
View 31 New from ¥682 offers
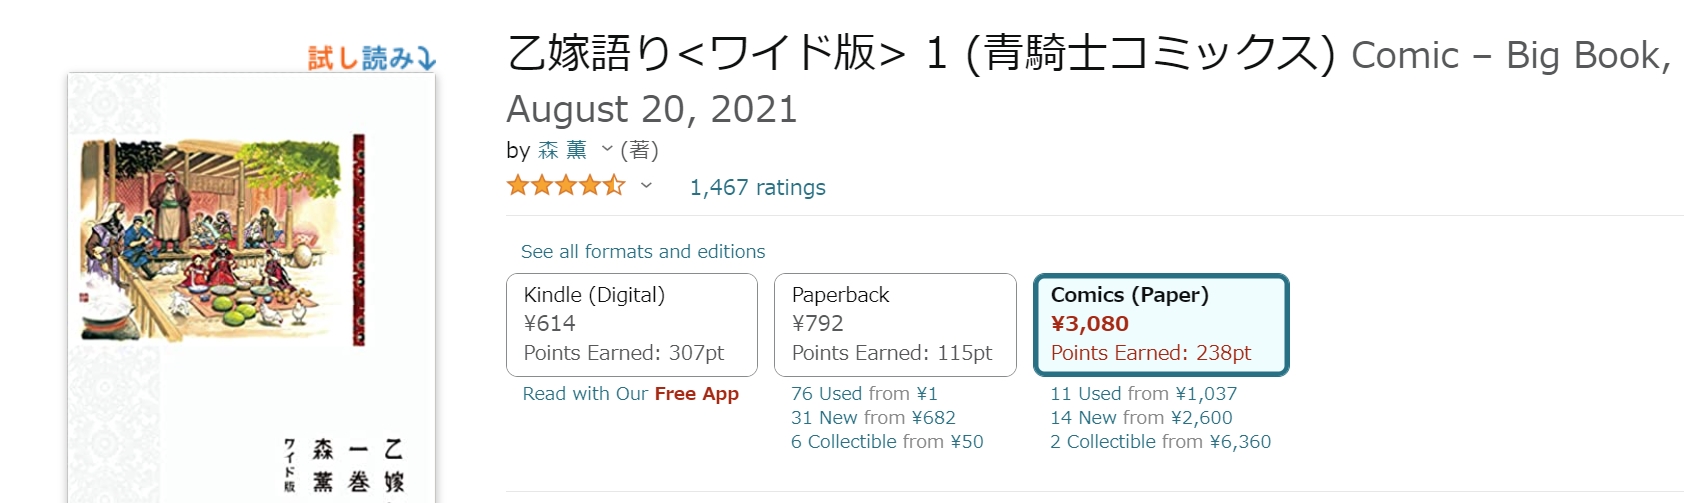(873, 418)
